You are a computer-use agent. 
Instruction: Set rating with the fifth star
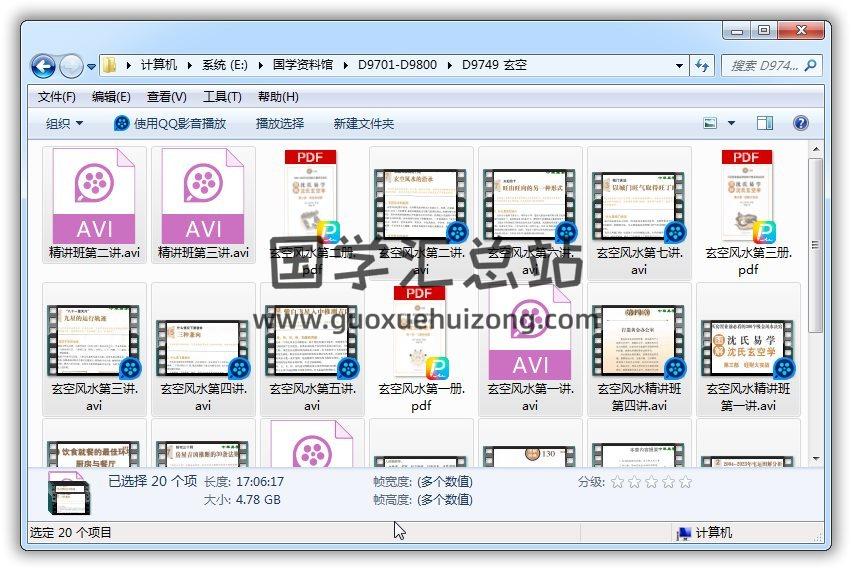point(685,482)
